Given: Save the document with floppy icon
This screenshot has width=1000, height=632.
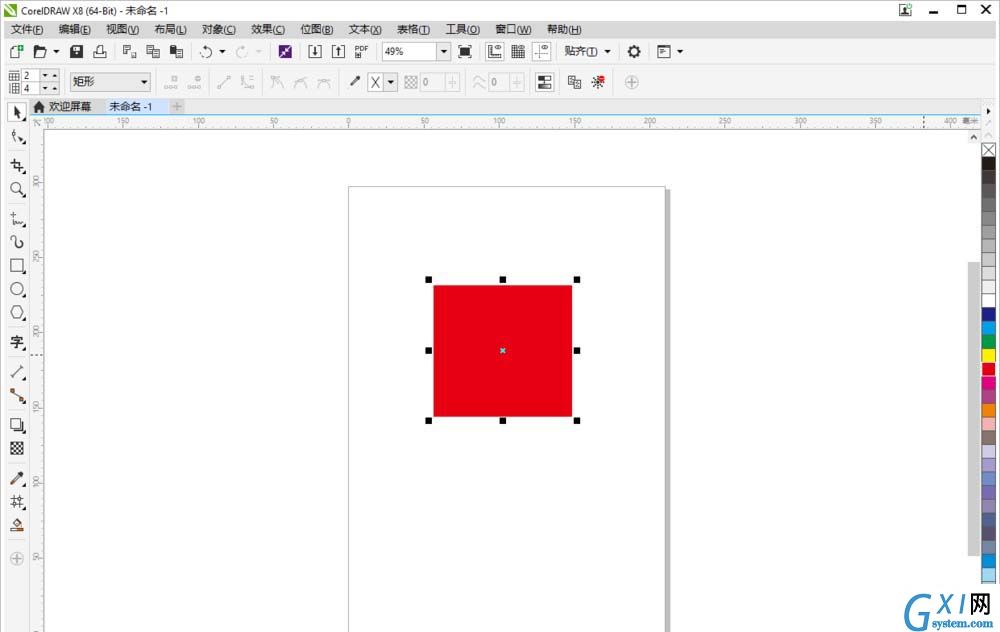Looking at the screenshot, I should tap(77, 52).
